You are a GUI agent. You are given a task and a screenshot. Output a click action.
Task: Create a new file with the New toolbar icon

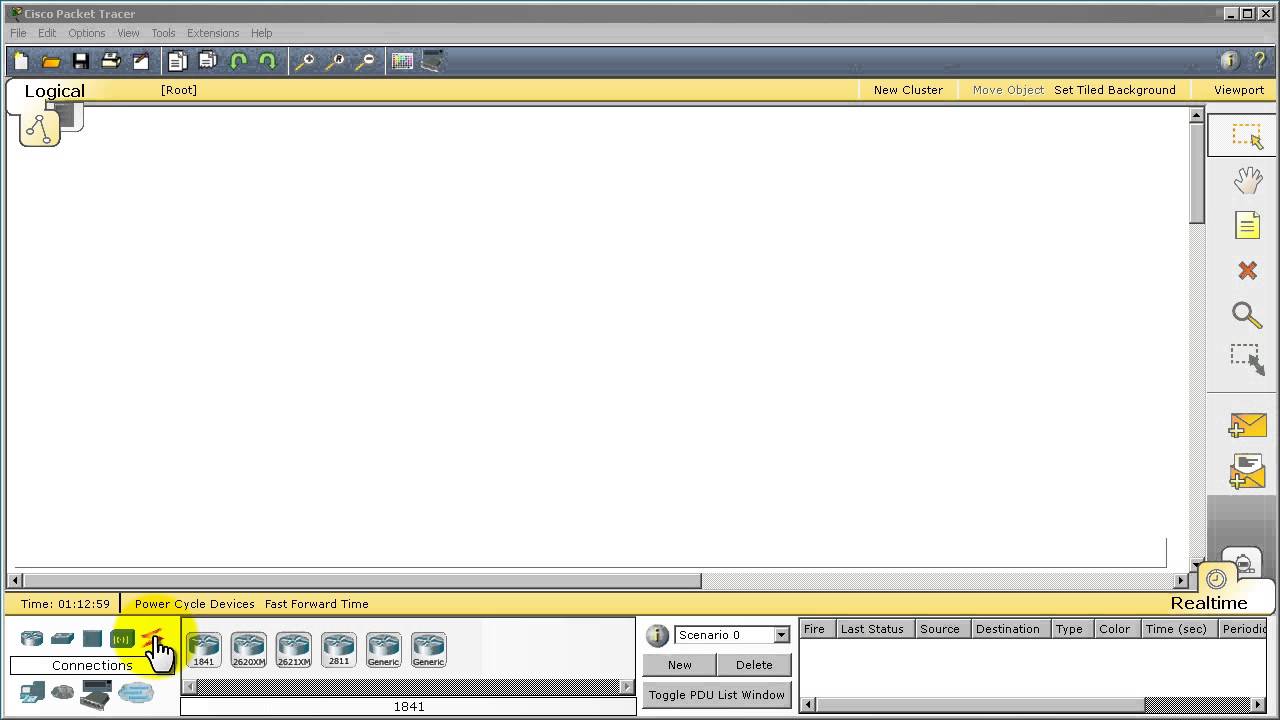click(x=21, y=61)
